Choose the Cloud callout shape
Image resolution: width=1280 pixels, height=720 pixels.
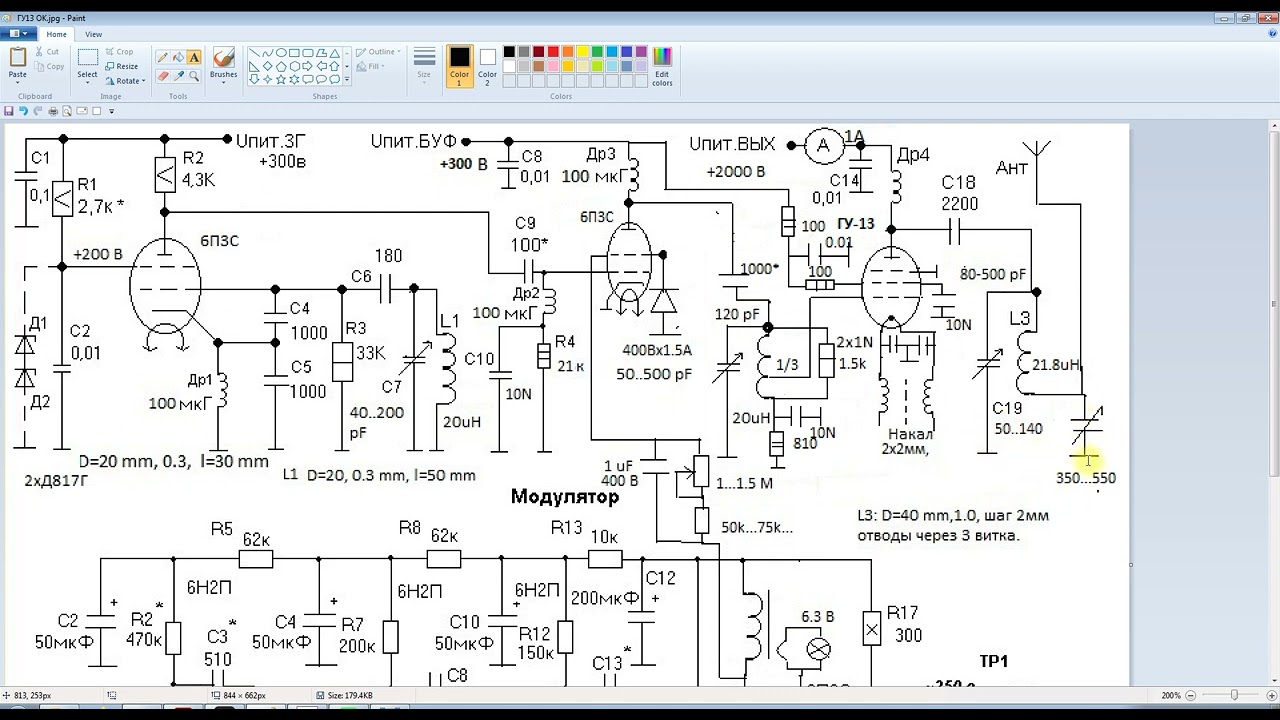coord(334,79)
